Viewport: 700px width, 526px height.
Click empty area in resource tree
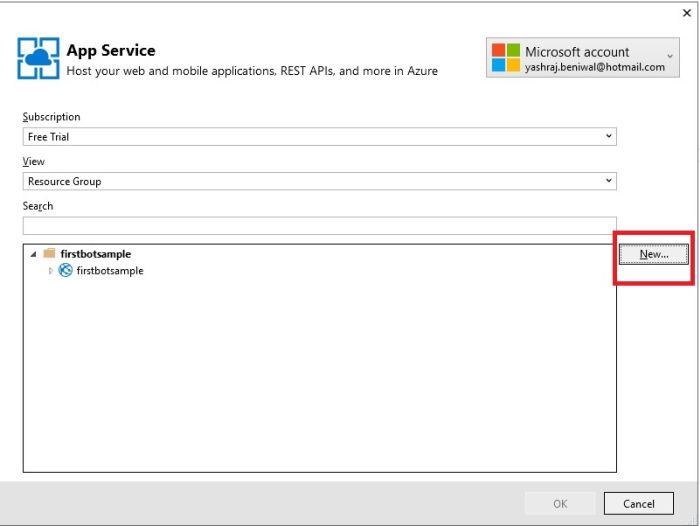[x=319, y=380]
